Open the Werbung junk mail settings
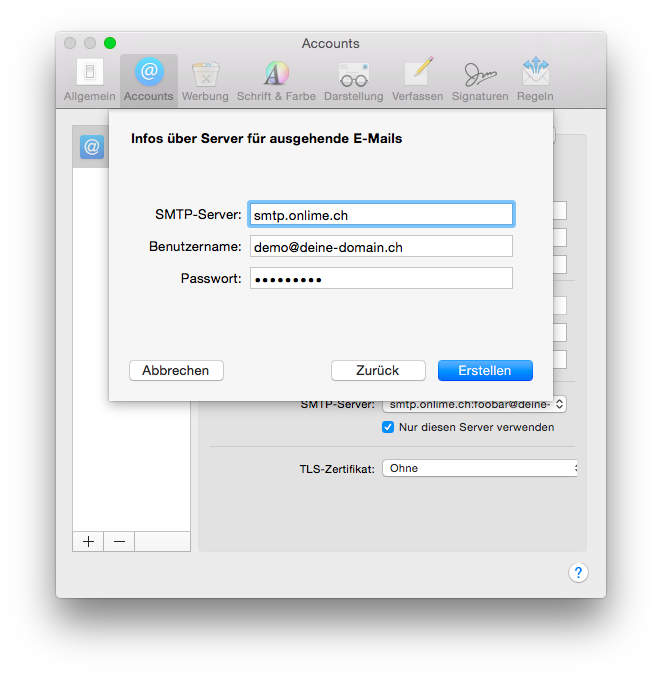 point(205,80)
